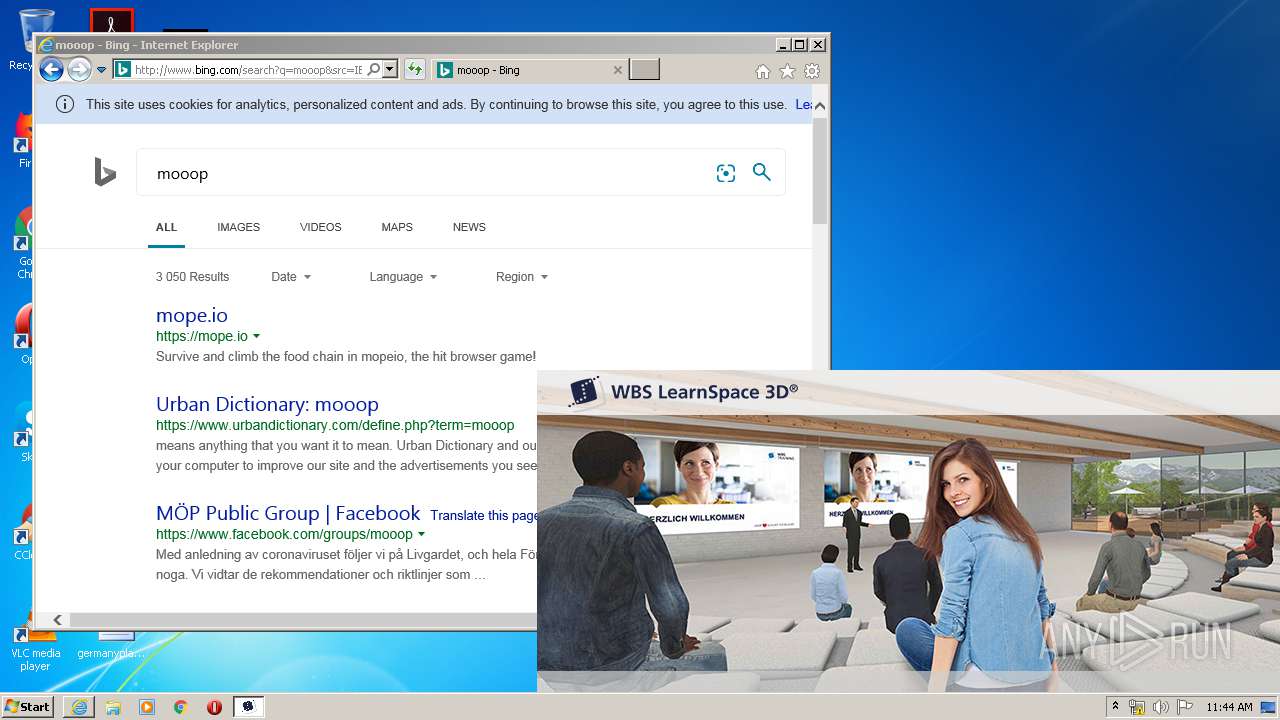Image resolution: width=1280 pixels, height=720 pixels.
Task: Click the cookie notice info icon
Action: coord(65,104)
